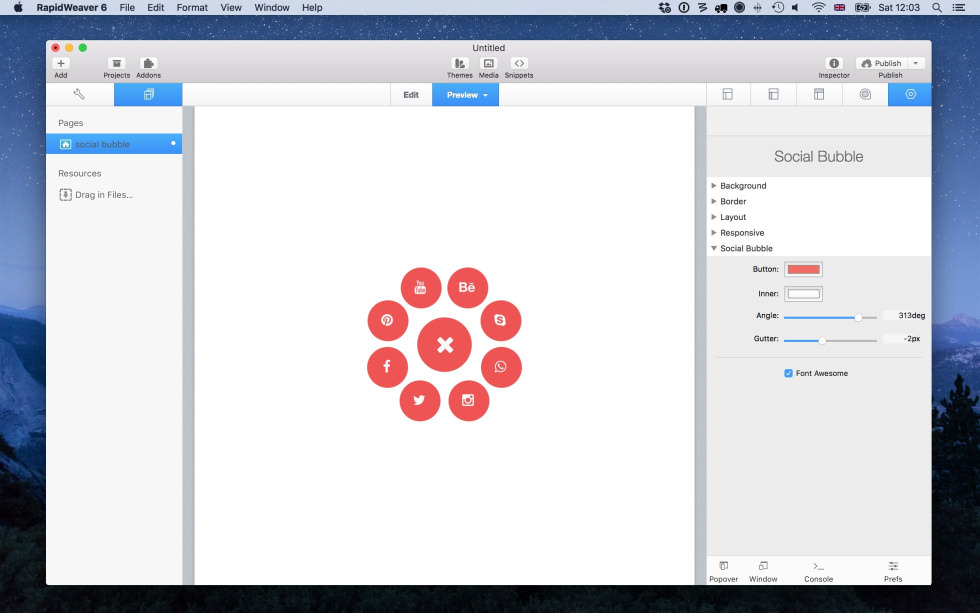The image size is (980, 613).
Task: Open the Preview mode dropdown
Action: [x=466, y=95]
